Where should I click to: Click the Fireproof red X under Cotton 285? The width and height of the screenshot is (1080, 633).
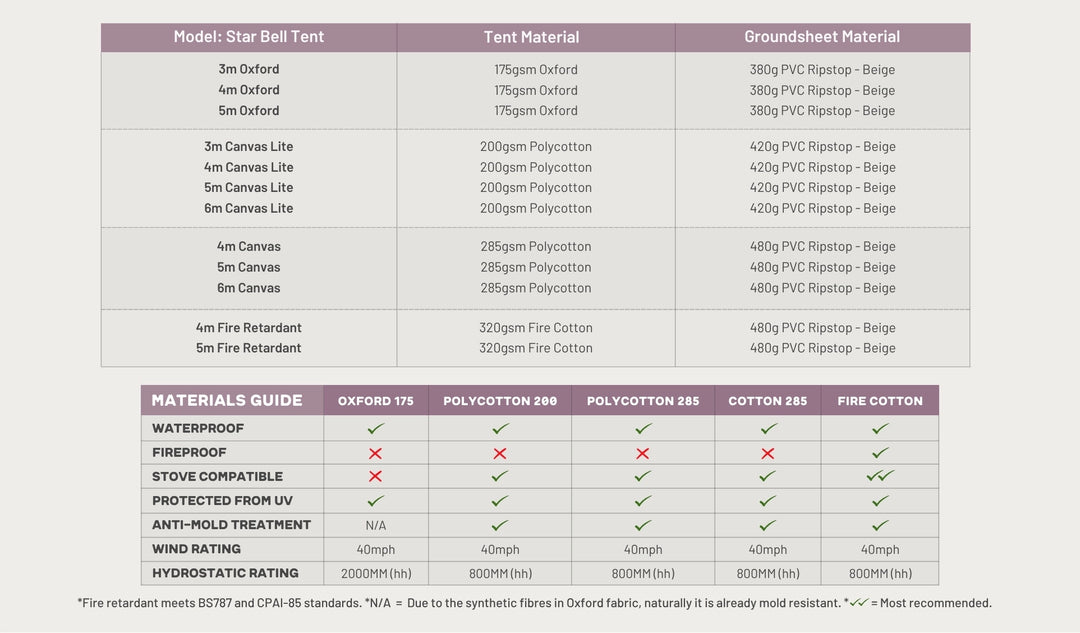point(768,453)
